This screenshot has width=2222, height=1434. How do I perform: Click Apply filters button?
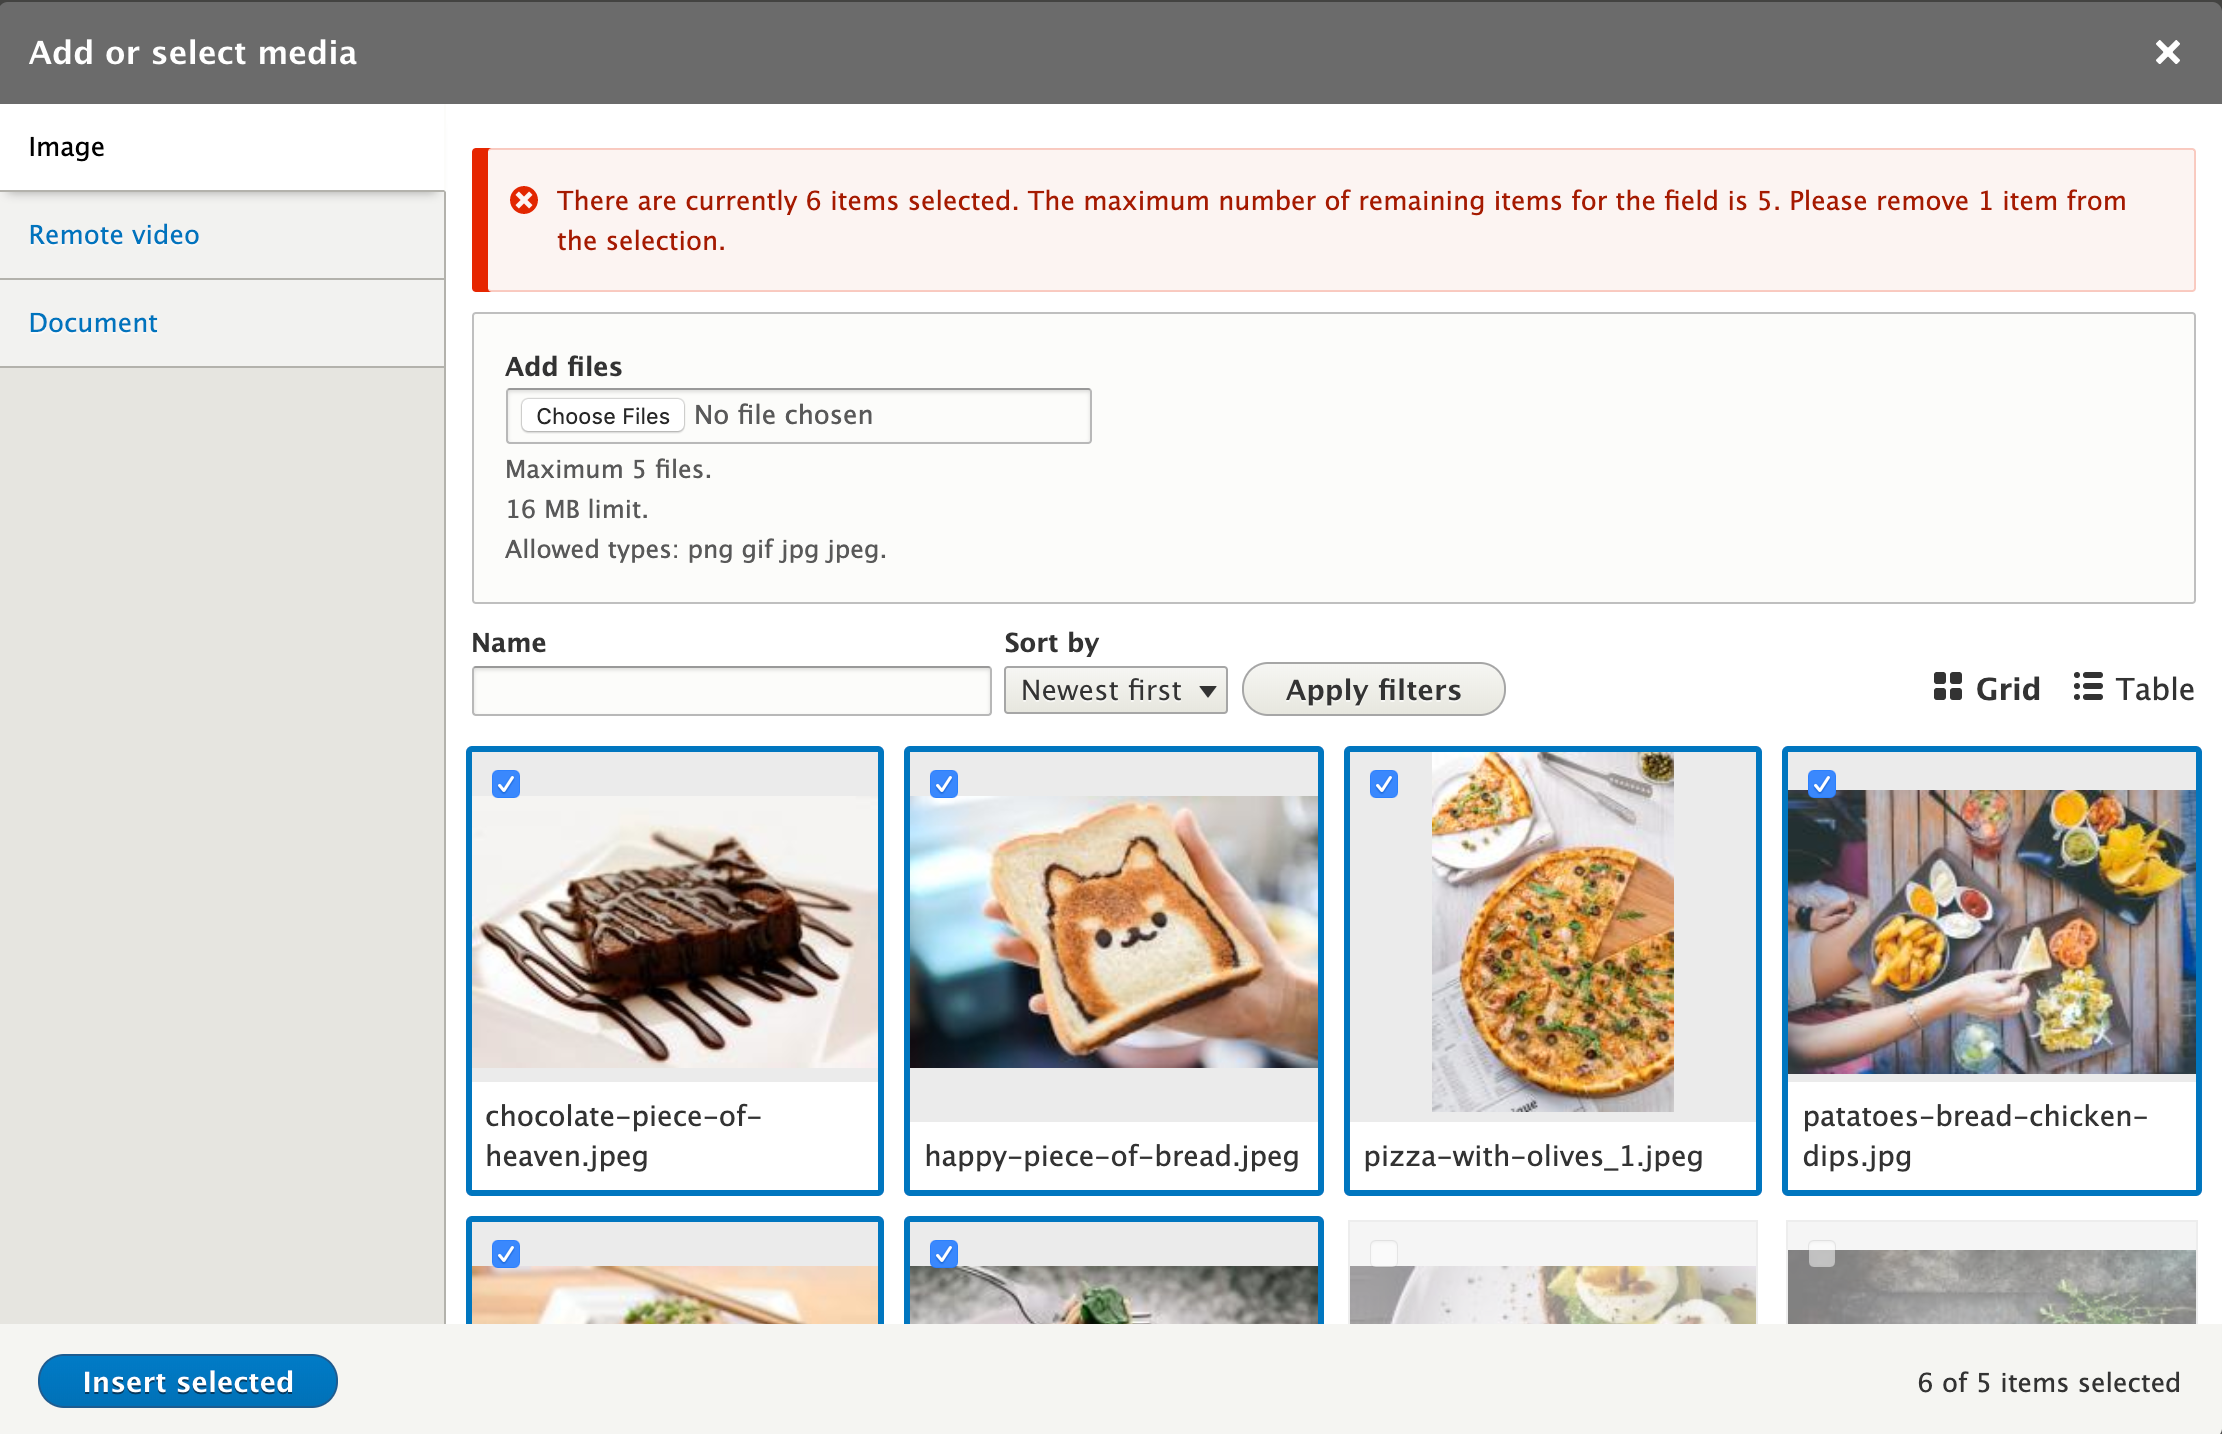click(x=1373, y=690)
